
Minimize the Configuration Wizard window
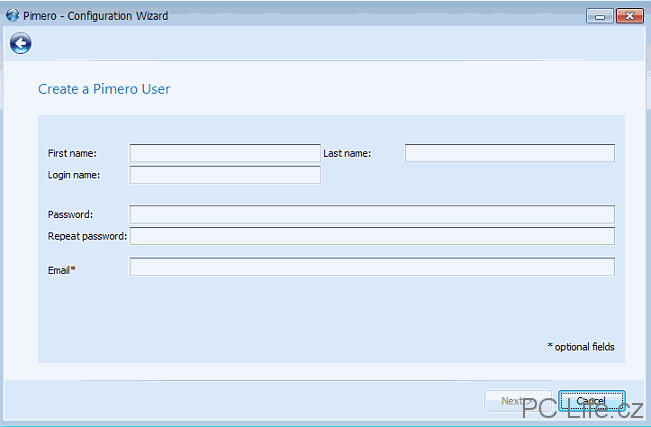pos(600,16)
